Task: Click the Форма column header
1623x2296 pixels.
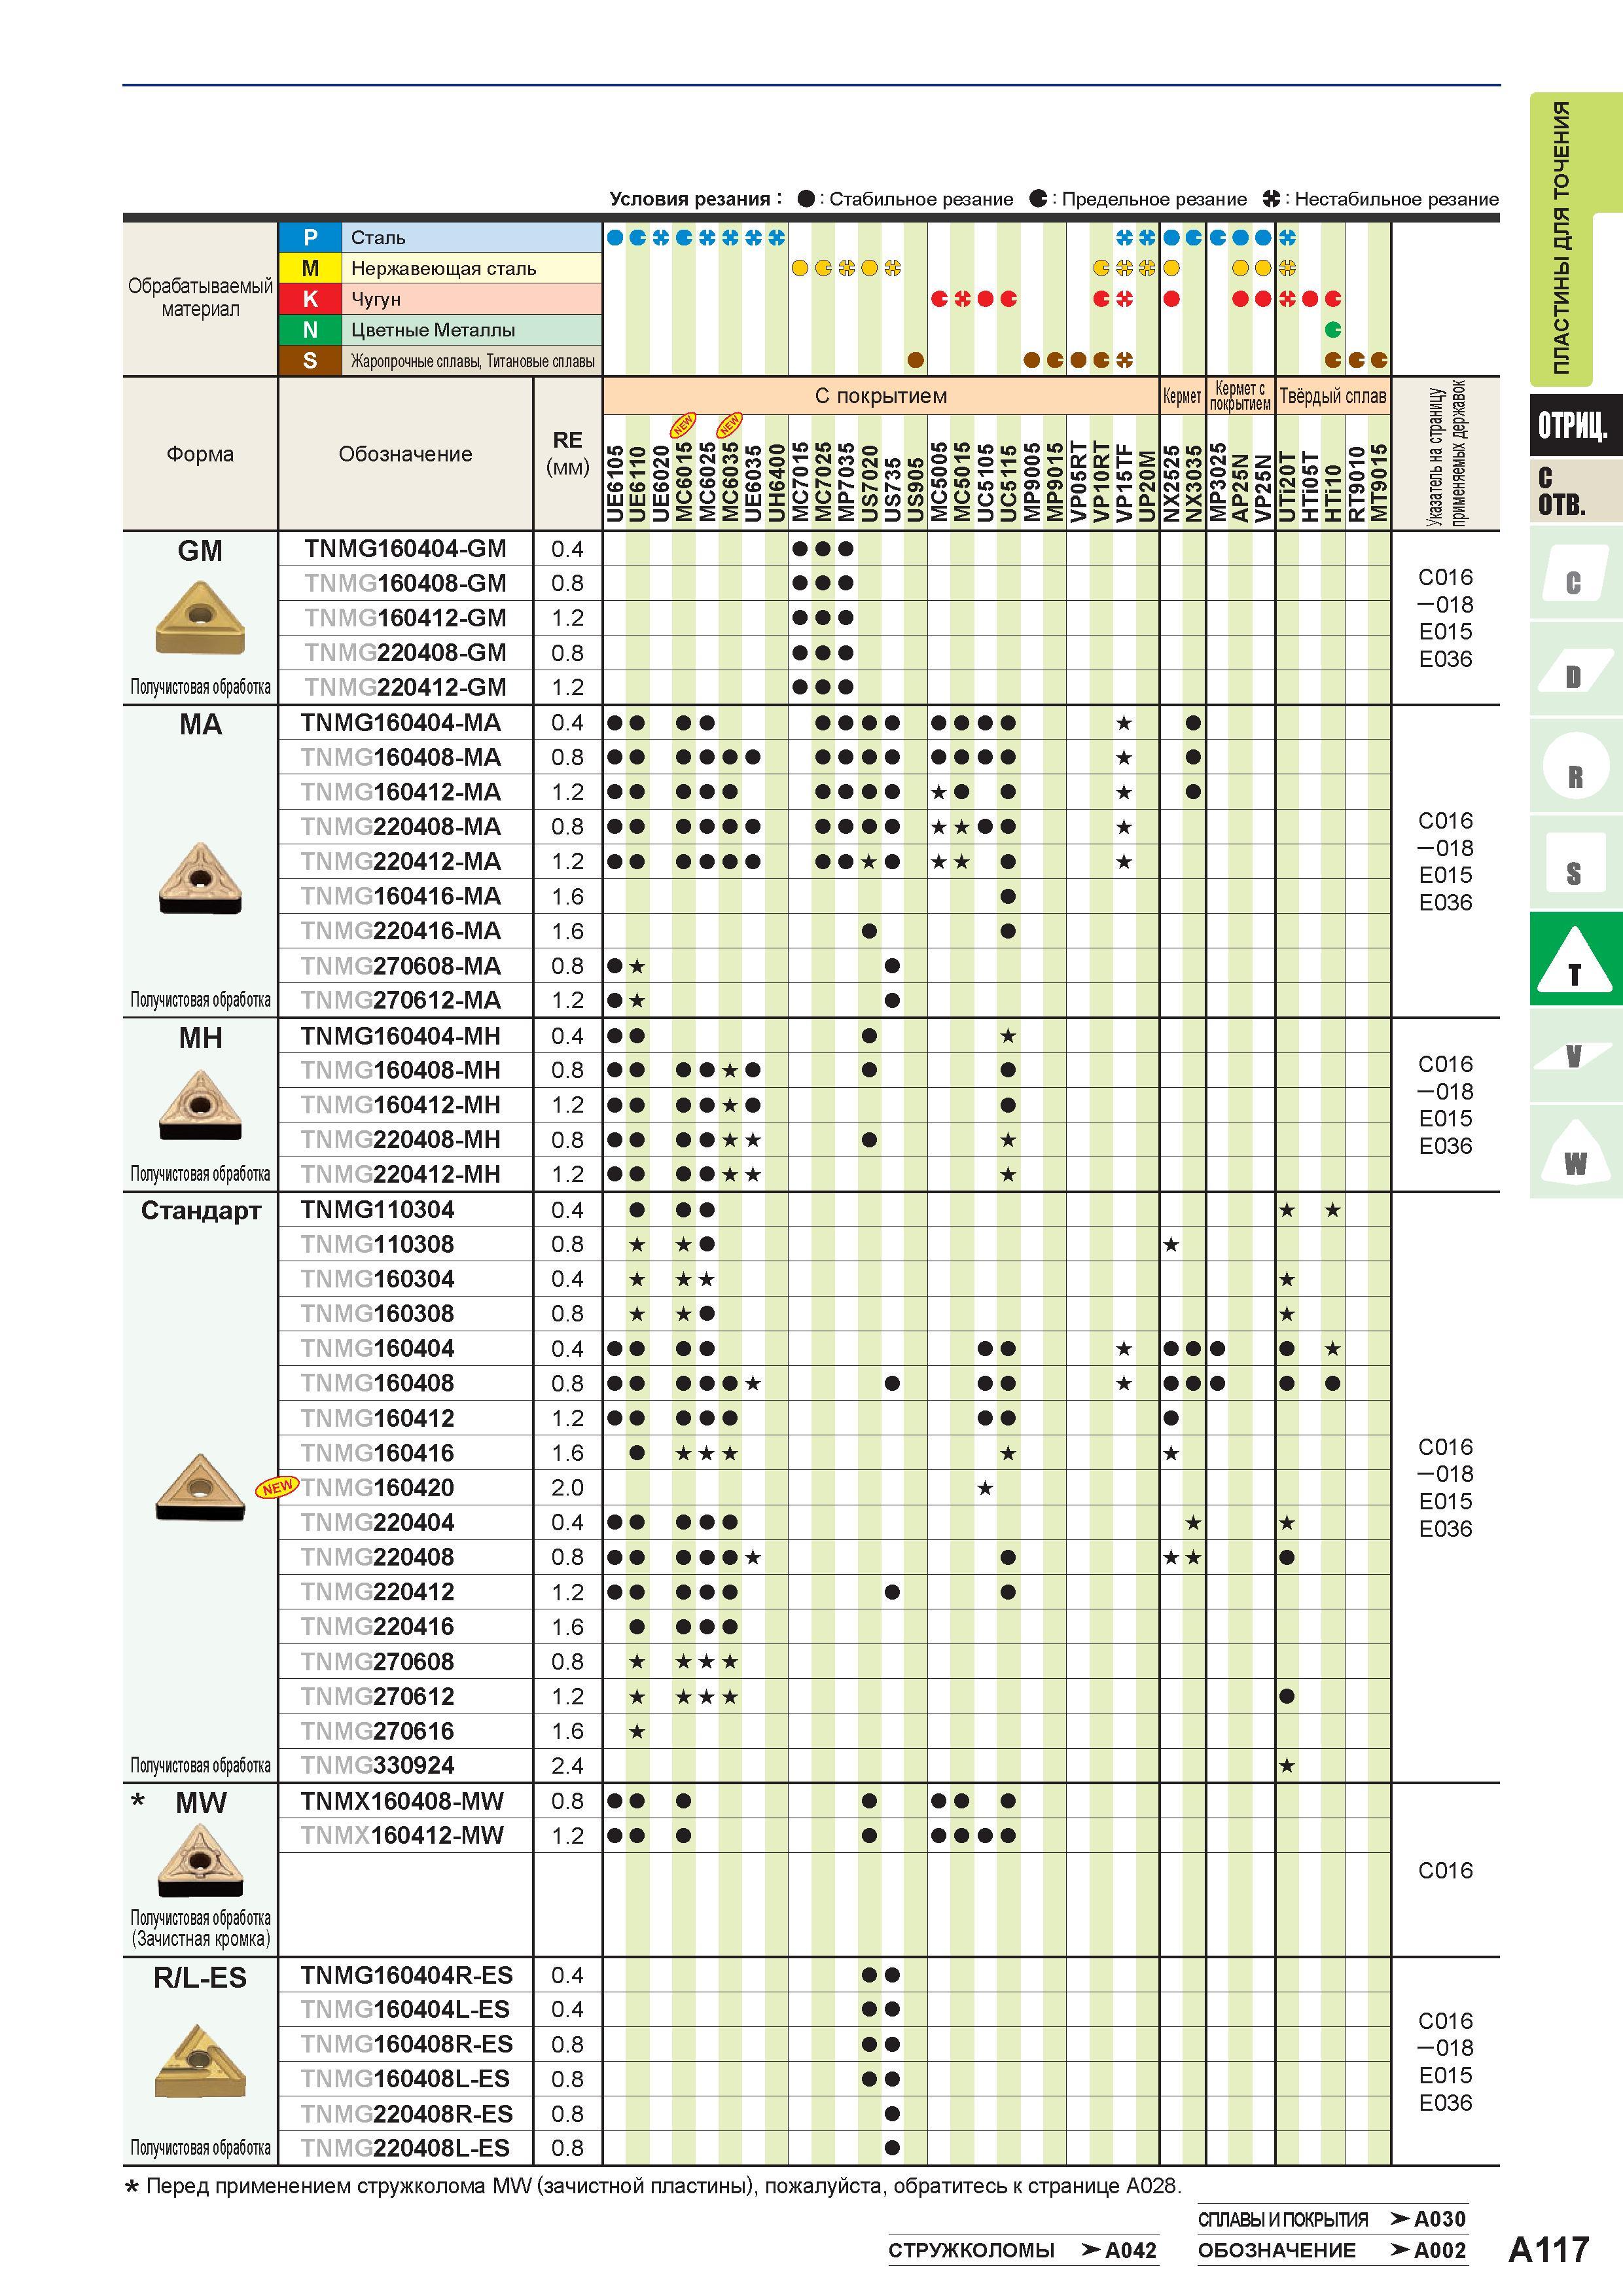Action: coord(200,454)
